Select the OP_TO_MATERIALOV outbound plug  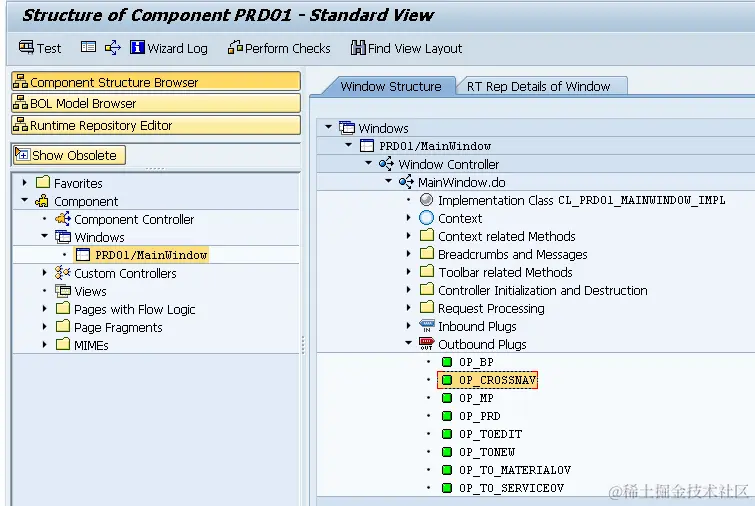tap(515, 470)
